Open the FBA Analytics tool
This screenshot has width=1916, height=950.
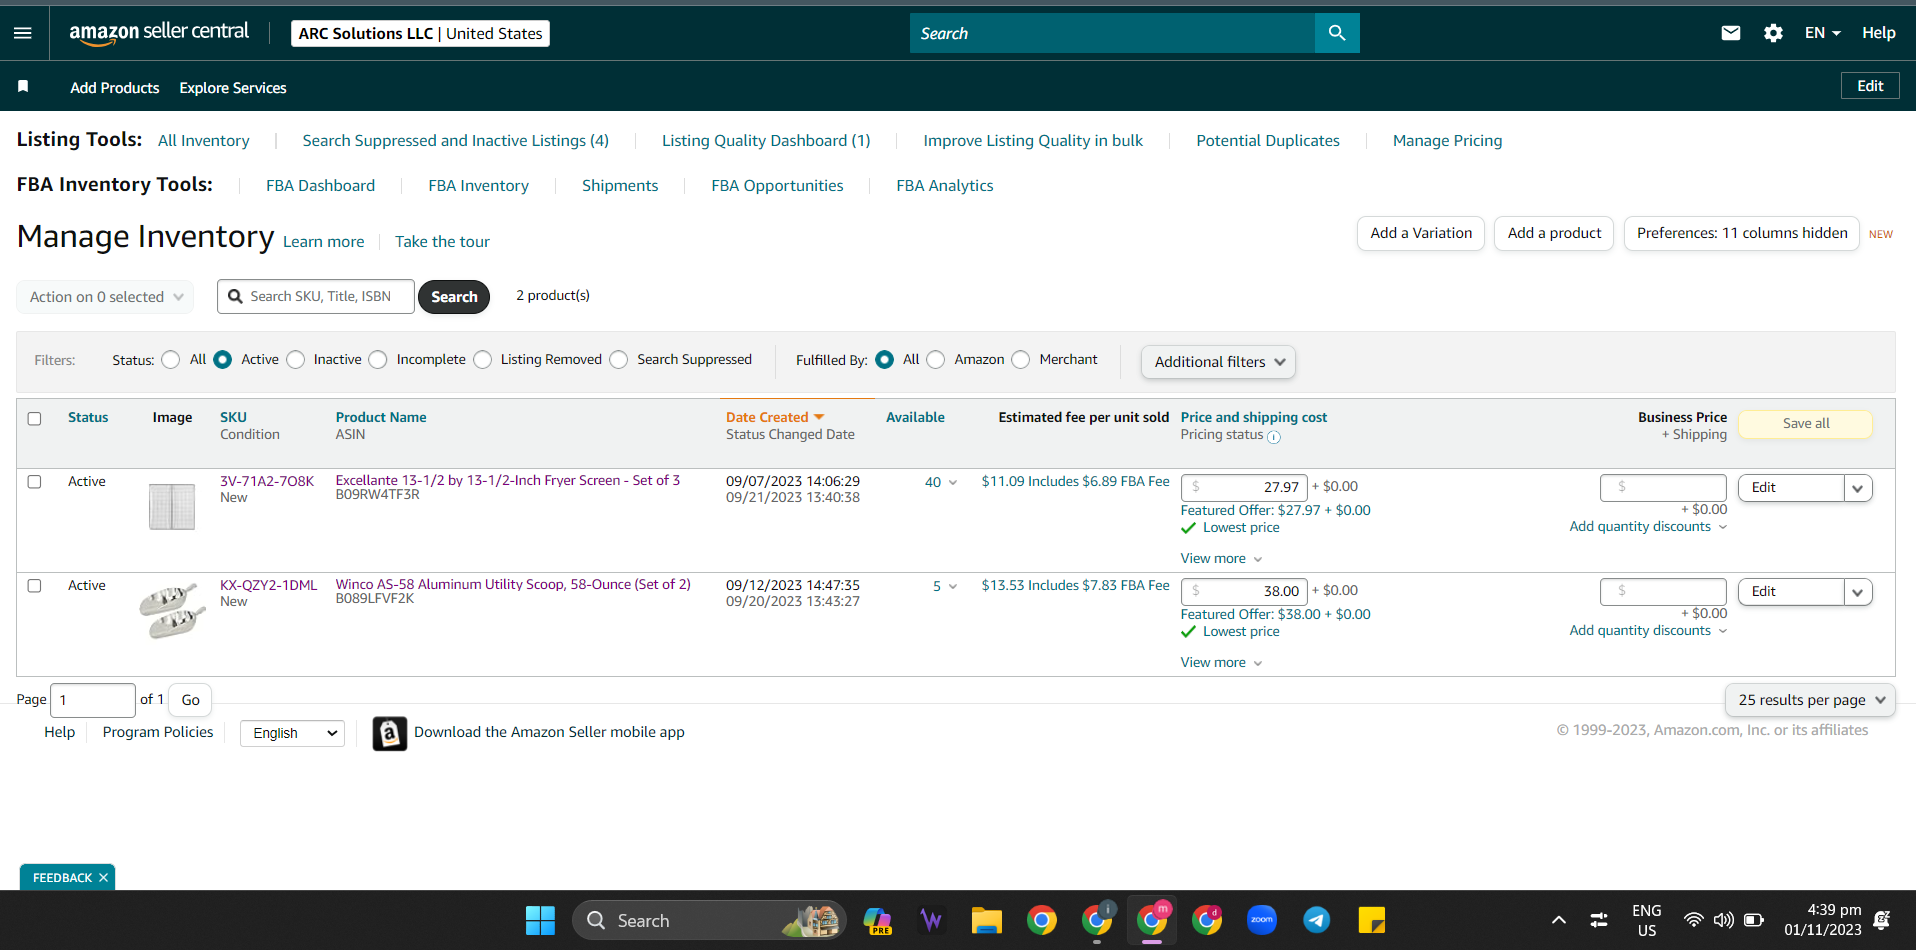tap(945, 186)
